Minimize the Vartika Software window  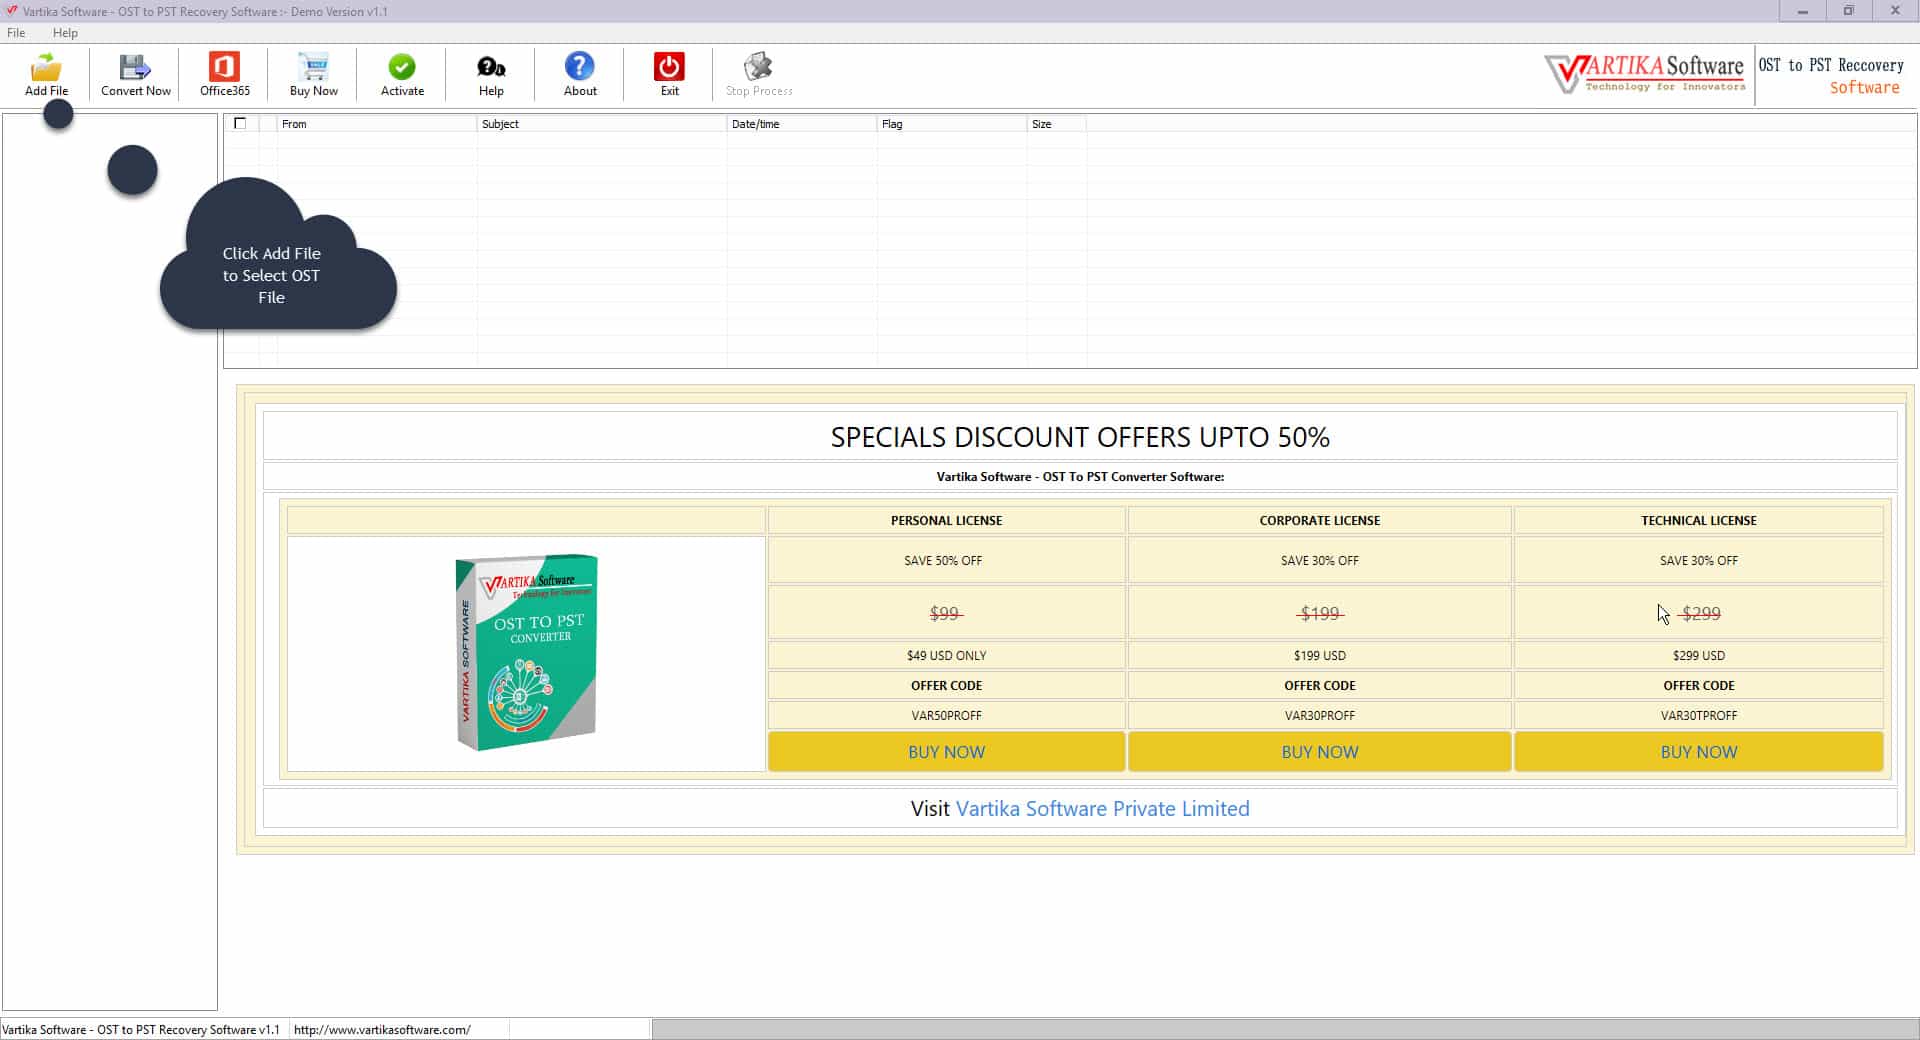coord(1802,11)
